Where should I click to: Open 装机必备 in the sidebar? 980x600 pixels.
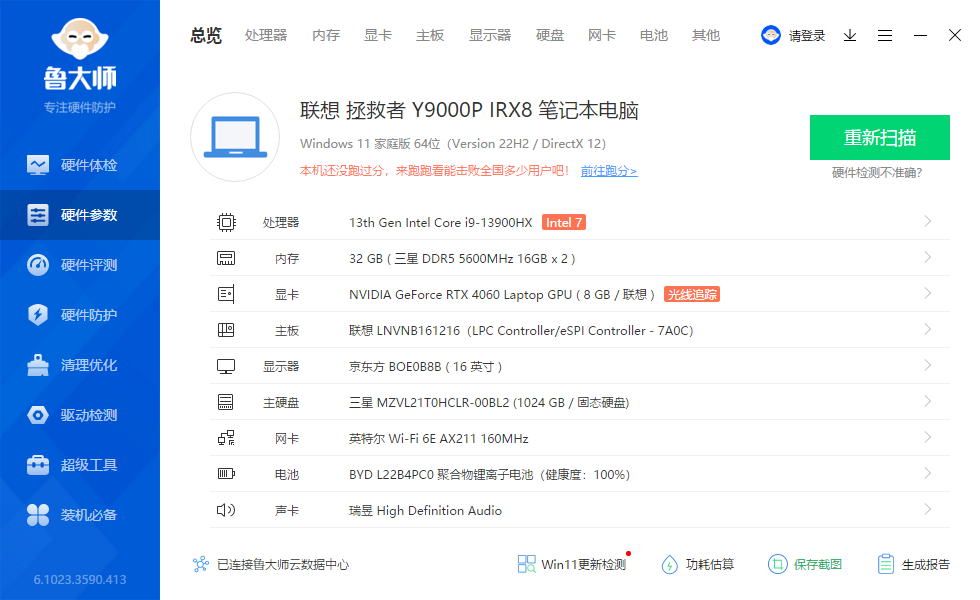click(79, 515)
